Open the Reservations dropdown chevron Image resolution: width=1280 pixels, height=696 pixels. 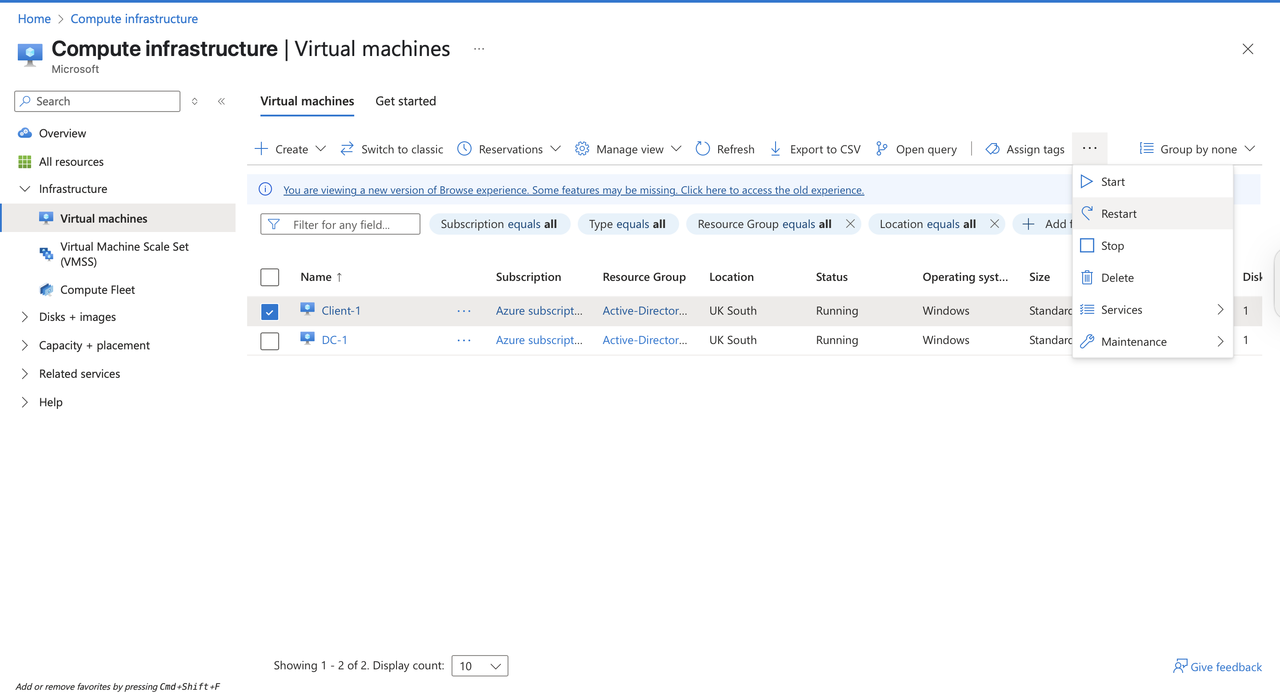coord(555,149)
